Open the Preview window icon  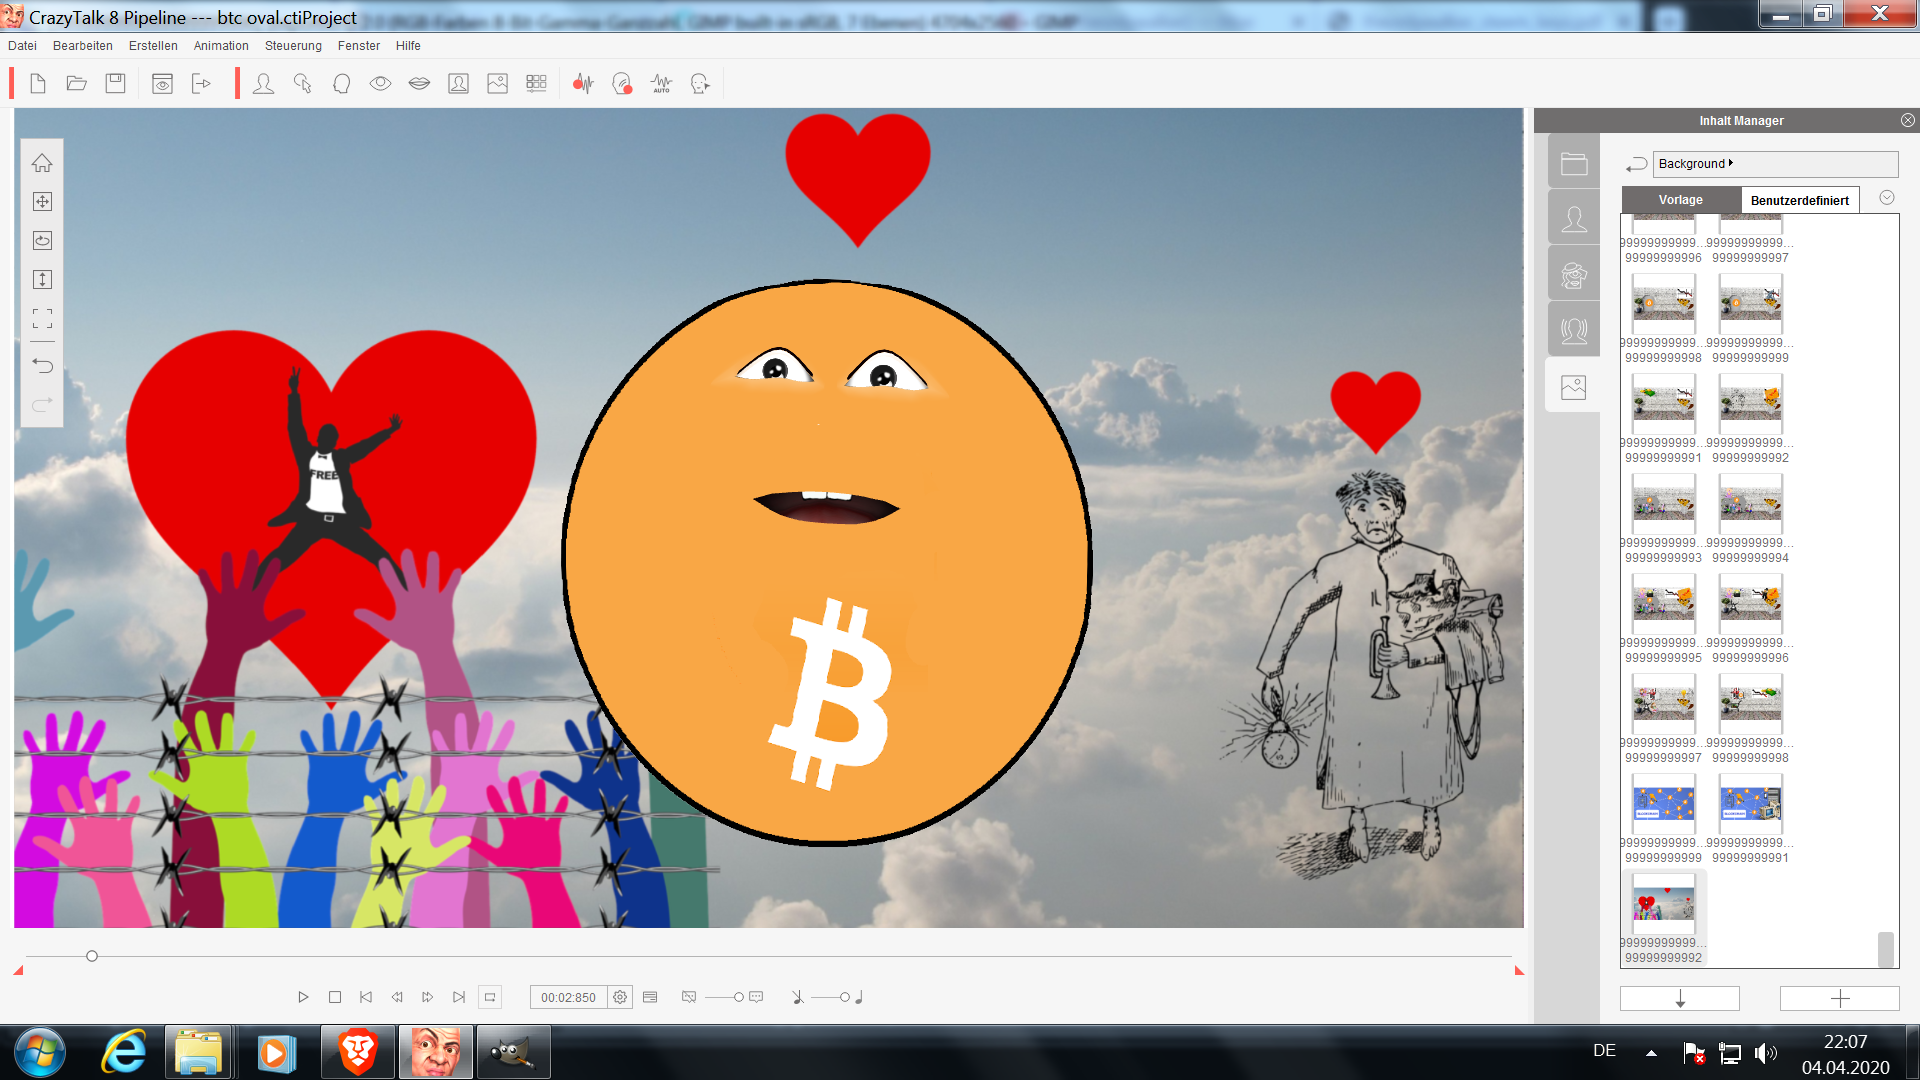coord(162,84)
